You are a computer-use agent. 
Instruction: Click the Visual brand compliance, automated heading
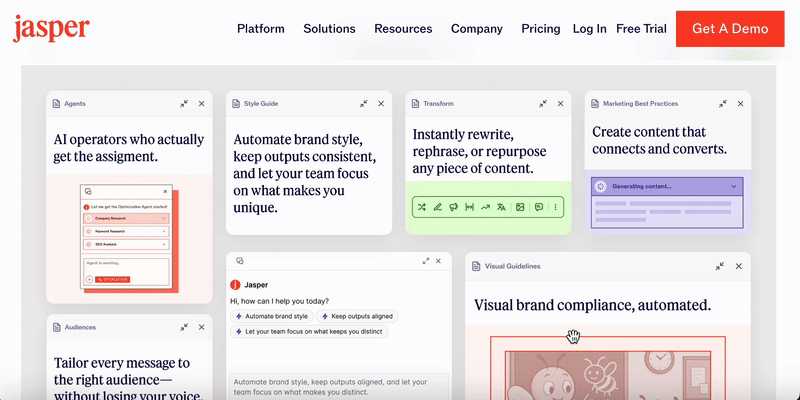click(x=592, y=305)
